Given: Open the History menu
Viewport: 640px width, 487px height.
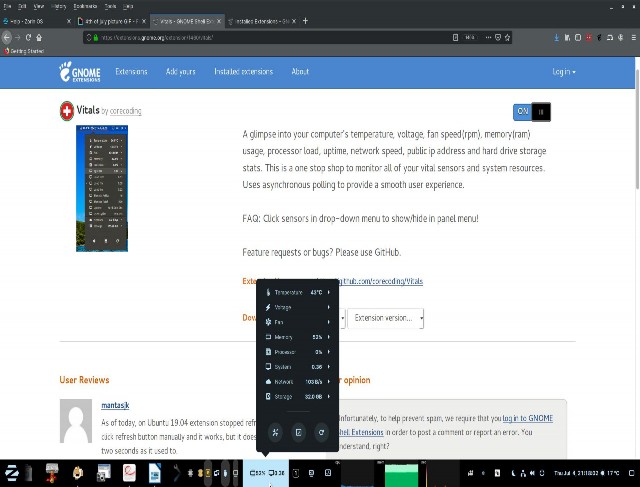Looking at the screenshot, I should coord(58,6).
